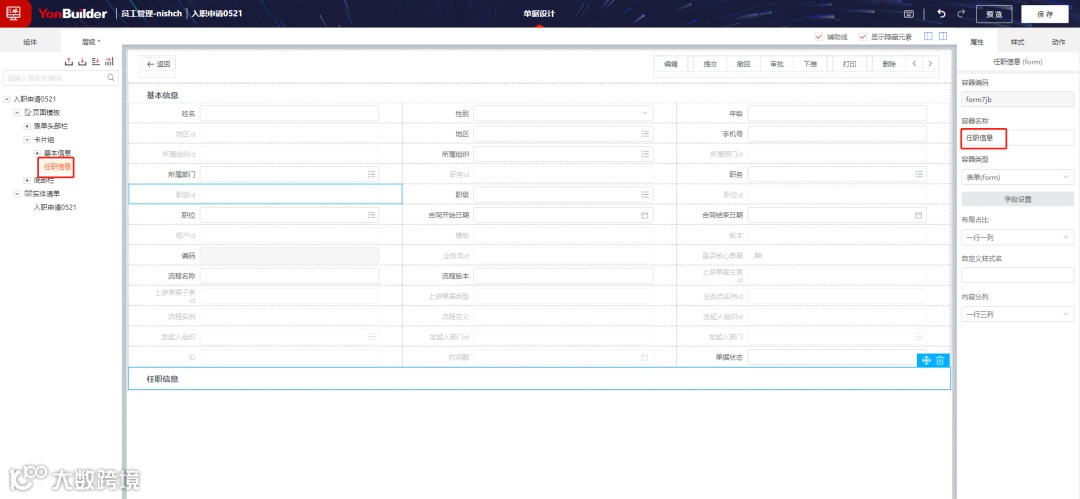This screenshot has width=1080, height=499.
Task: Open calendar icon of 合同结束日期
Action: [918, 215]
